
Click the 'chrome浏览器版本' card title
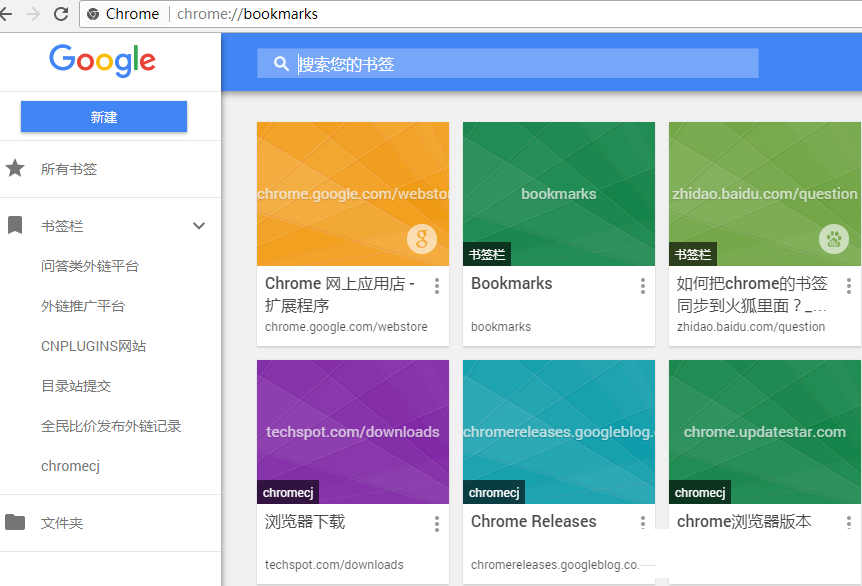click(x=744, y=521)
